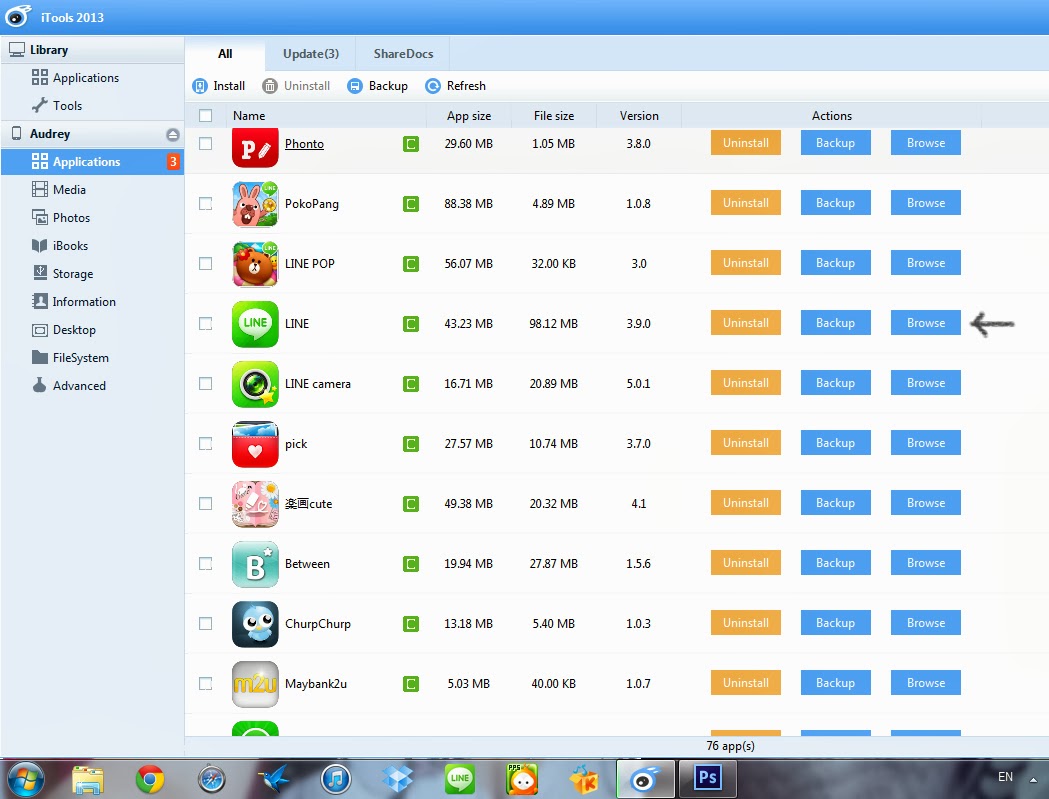Eject the Audrey device
Viewport: 1049px width, 799px height.
tap(173, 135)
